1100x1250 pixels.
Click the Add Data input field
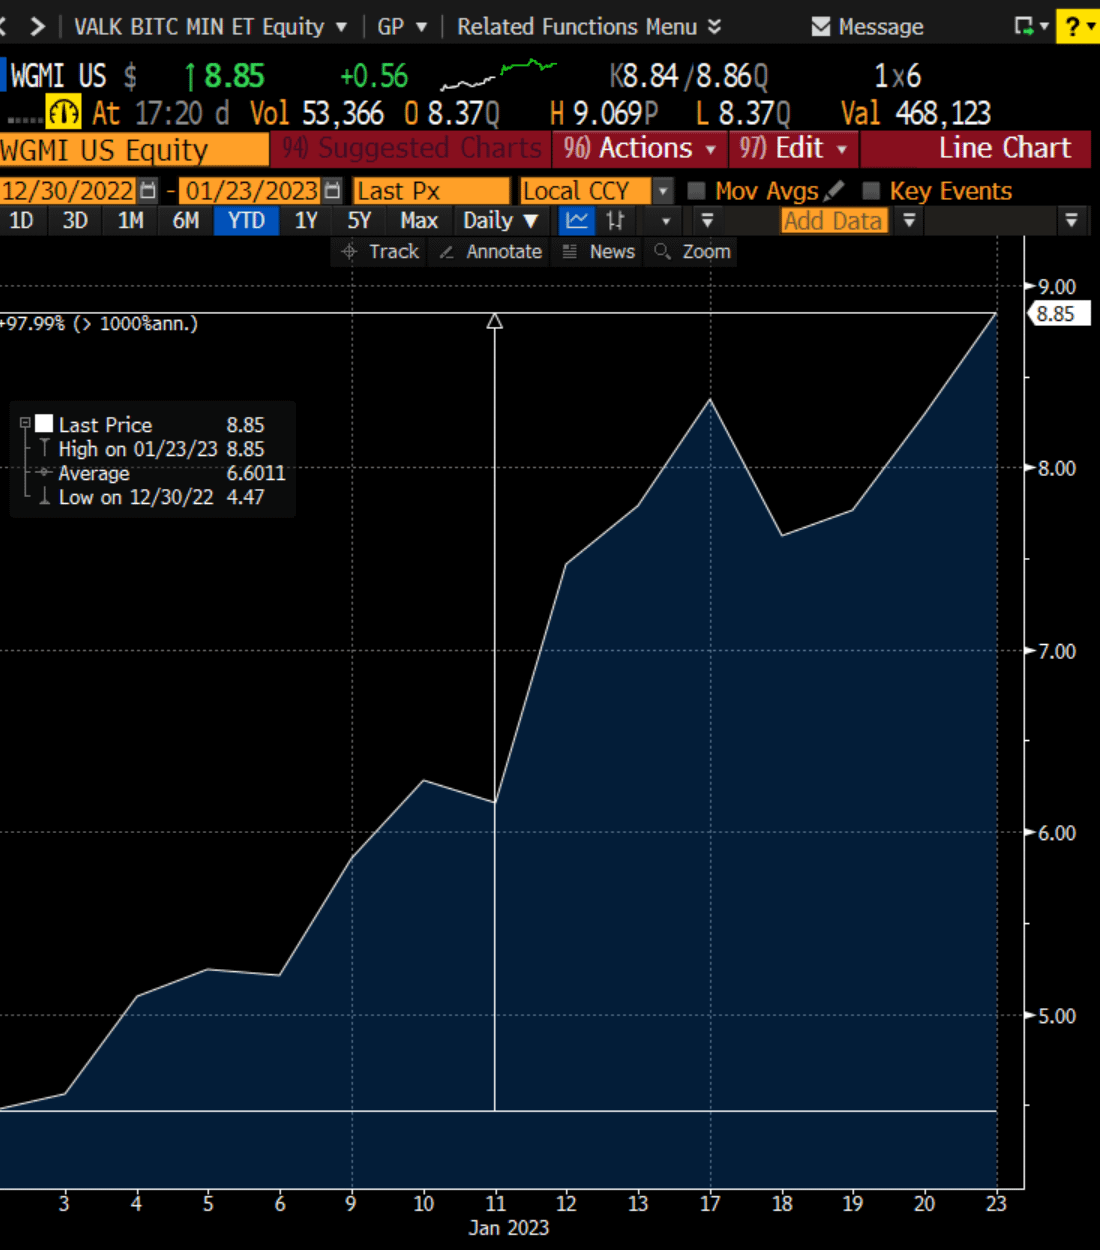[835, 221]
